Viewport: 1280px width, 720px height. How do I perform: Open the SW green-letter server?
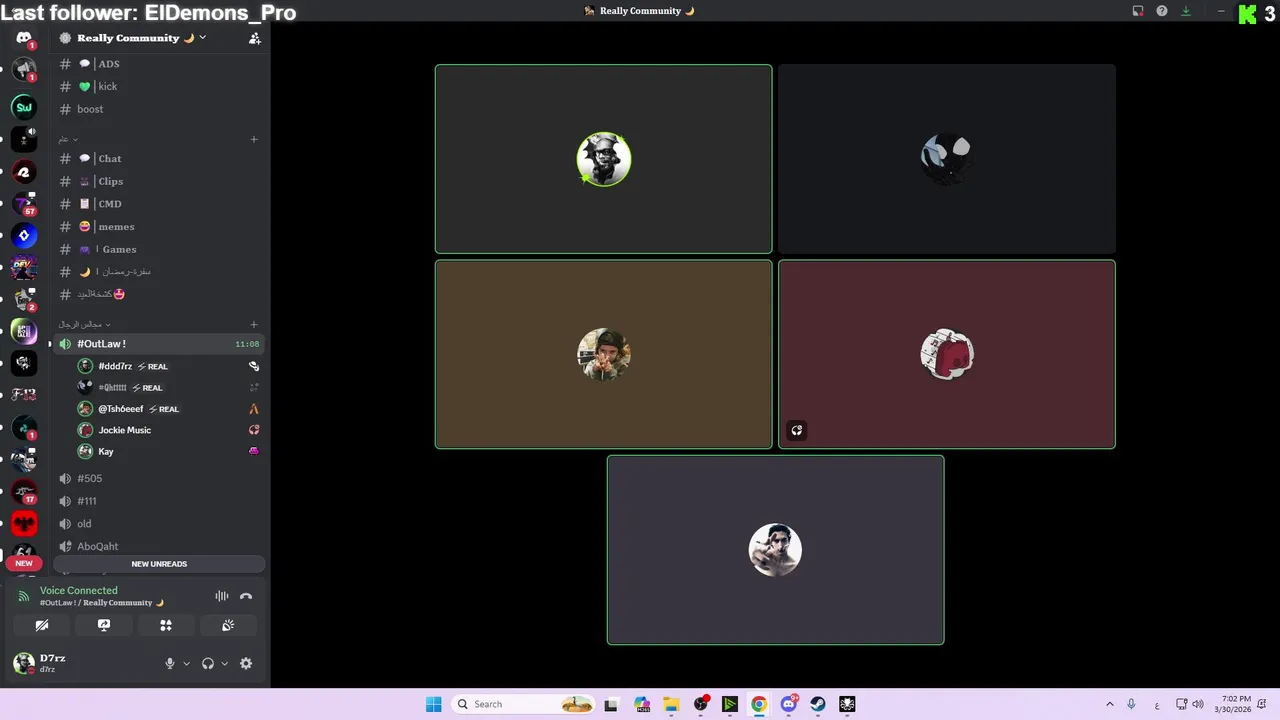point(24,107)
